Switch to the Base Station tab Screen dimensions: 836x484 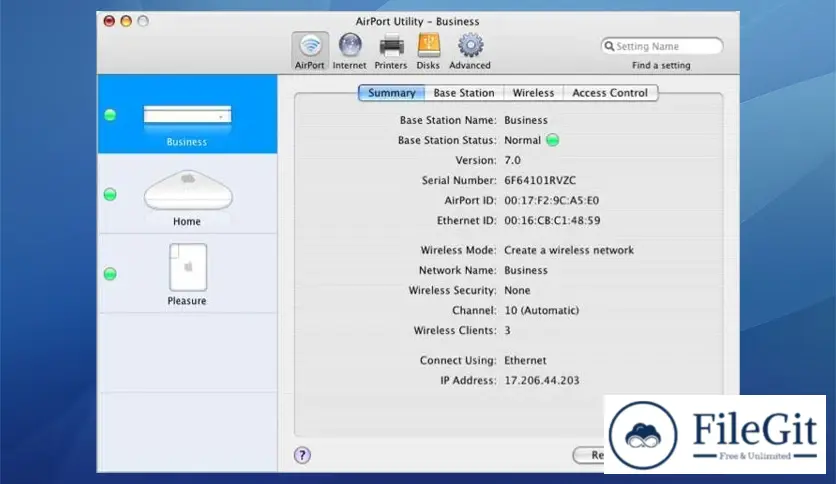(x=464, y=93)
